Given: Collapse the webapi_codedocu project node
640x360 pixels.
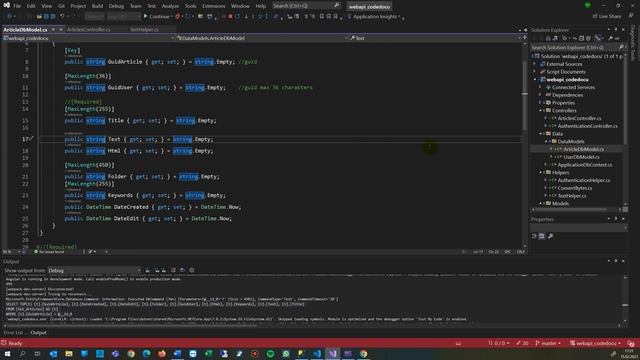Looking at the screenshot, I should click(535, 80).
